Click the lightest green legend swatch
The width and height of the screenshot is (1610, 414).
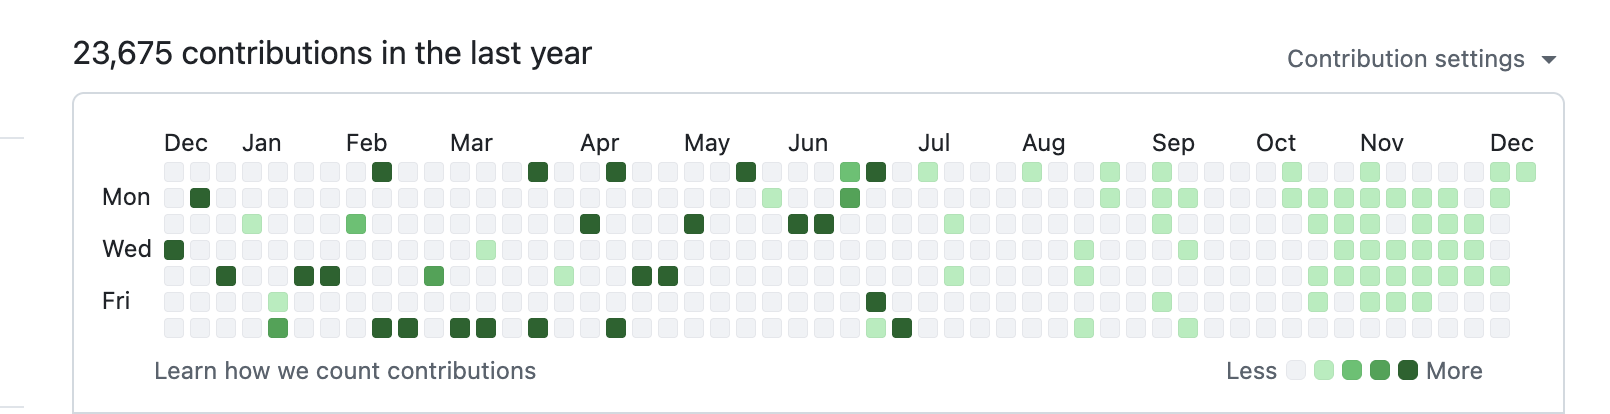click(x=1324, y=371)
